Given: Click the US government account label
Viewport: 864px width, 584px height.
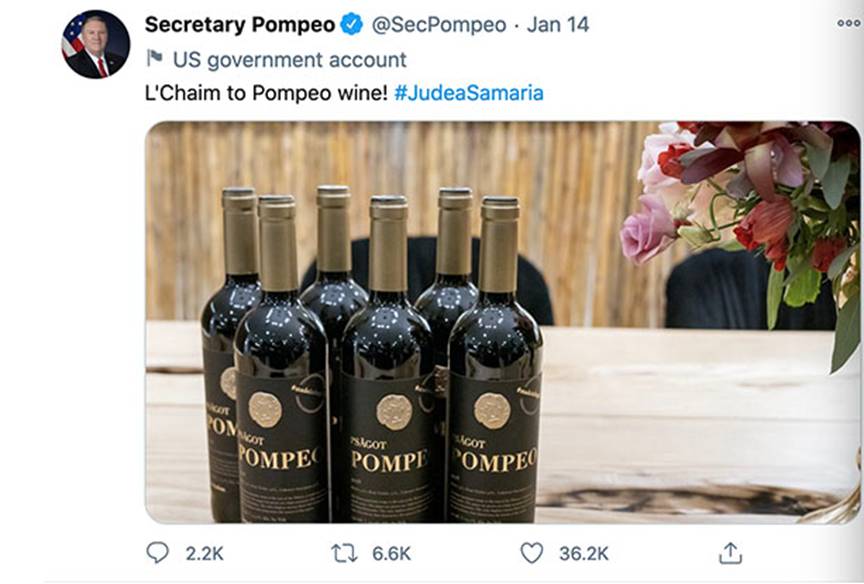Looking at the screenshot, I should pos(290,59).
